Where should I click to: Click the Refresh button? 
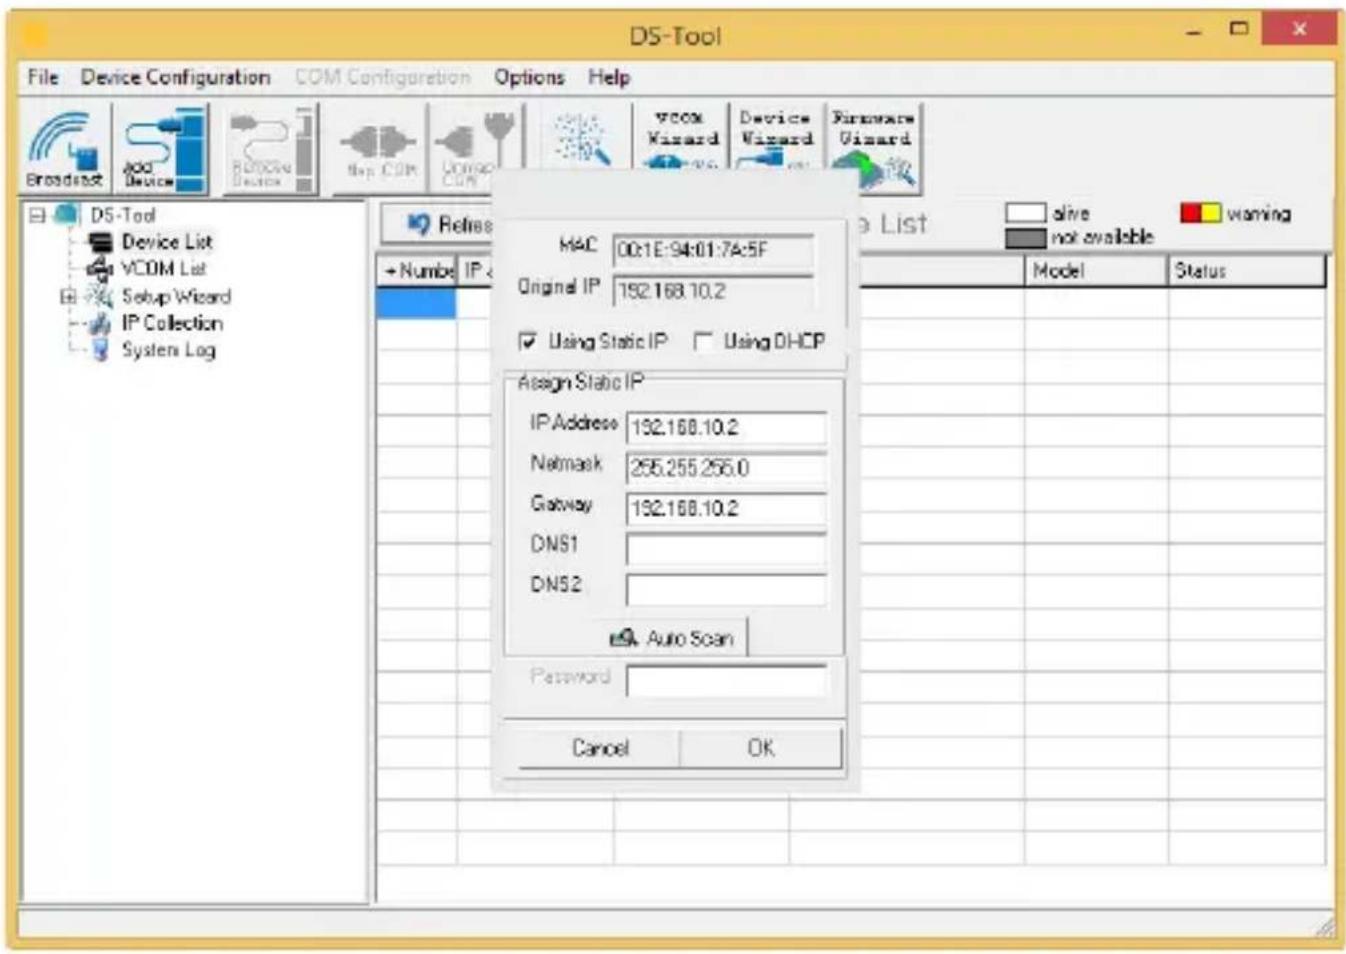coord(438,224)
